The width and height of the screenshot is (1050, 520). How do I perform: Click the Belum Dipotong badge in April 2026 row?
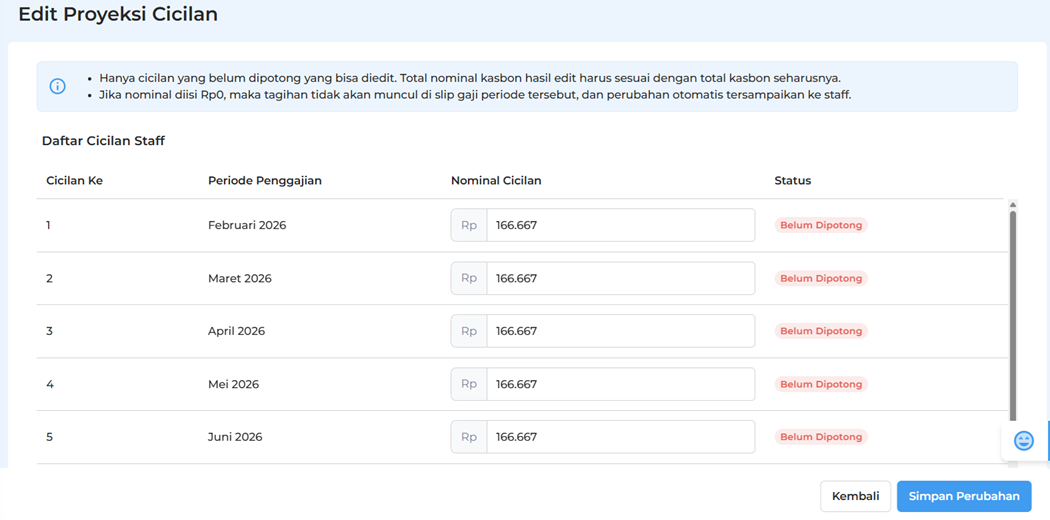click(x=820, y=331)
